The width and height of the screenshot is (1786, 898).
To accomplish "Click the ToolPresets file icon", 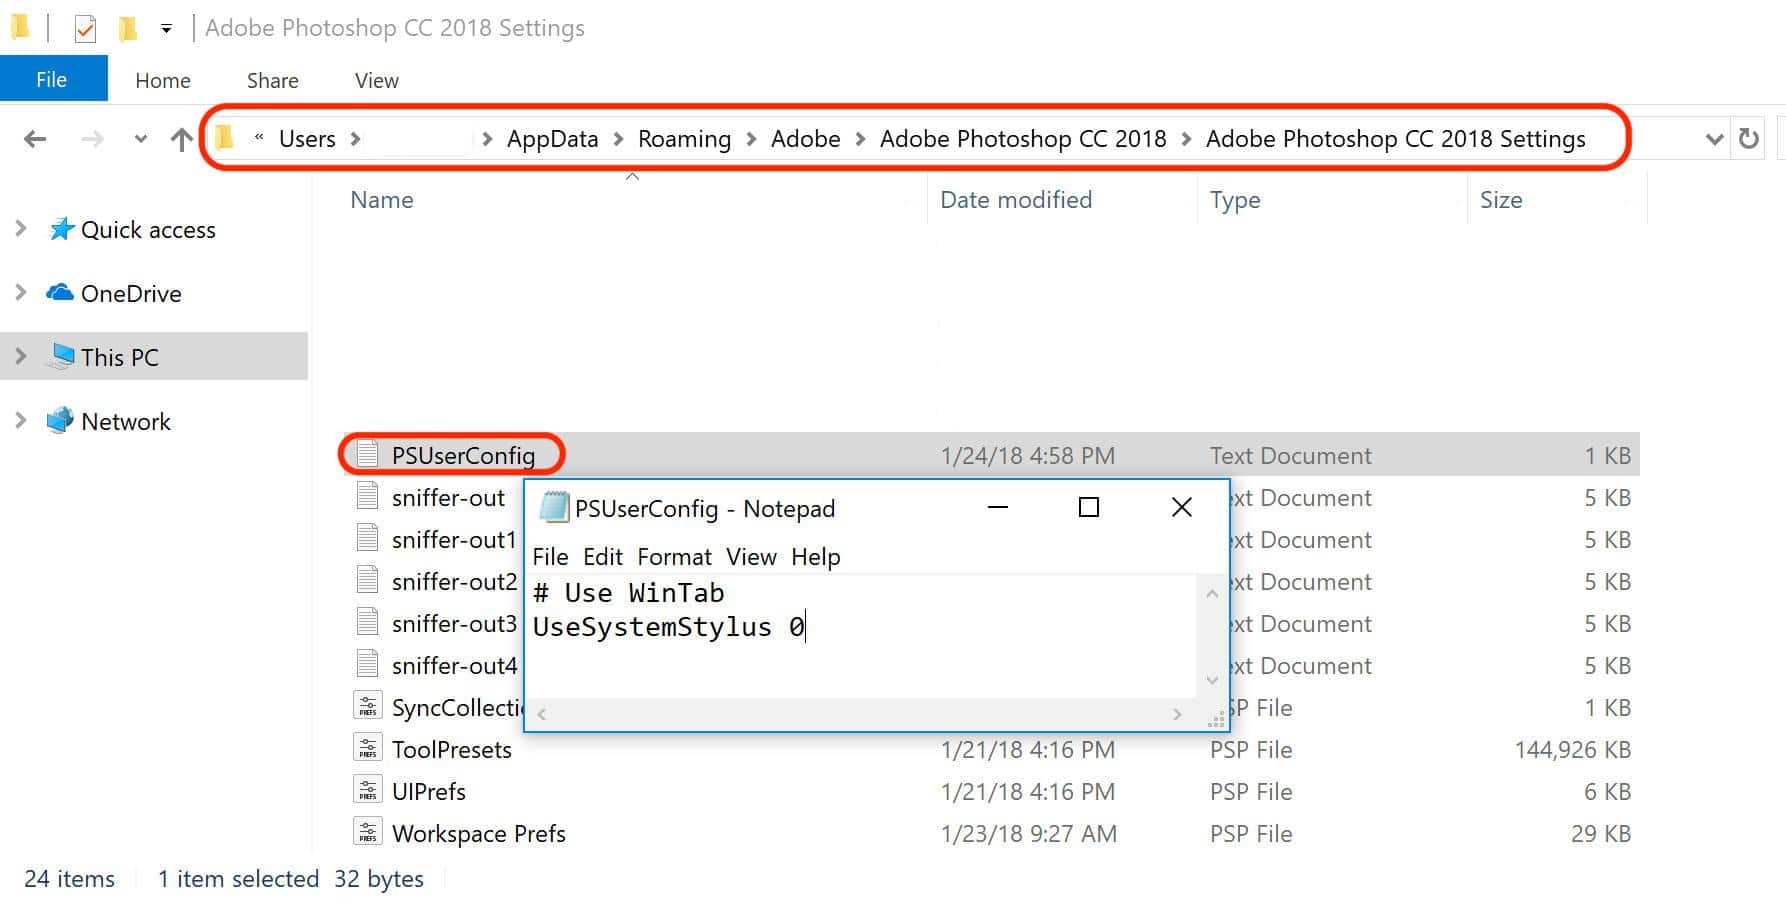I will [368, 749].
